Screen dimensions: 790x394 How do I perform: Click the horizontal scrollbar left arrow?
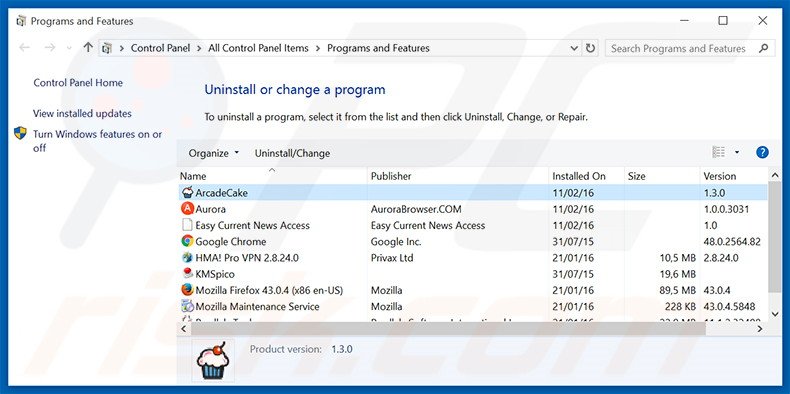[x=184, y=329]
